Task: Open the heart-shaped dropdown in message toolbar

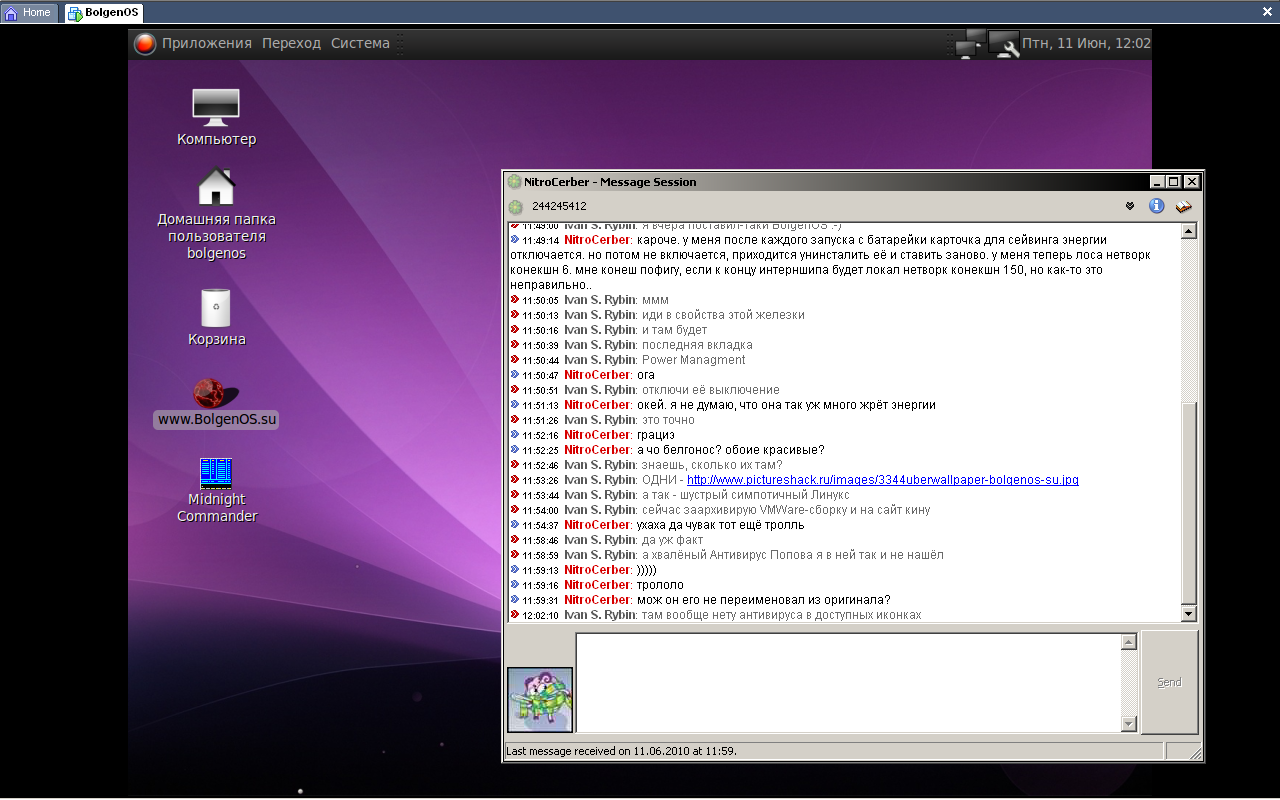Action: pos(1130,206)
